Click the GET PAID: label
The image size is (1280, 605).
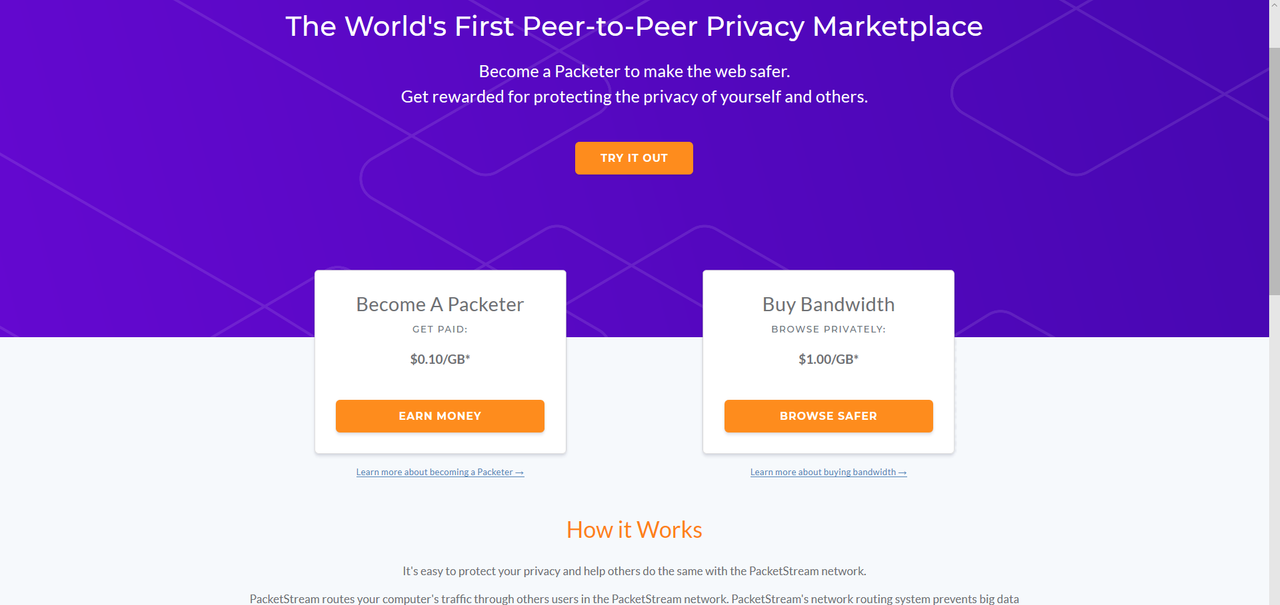(440, 329)
